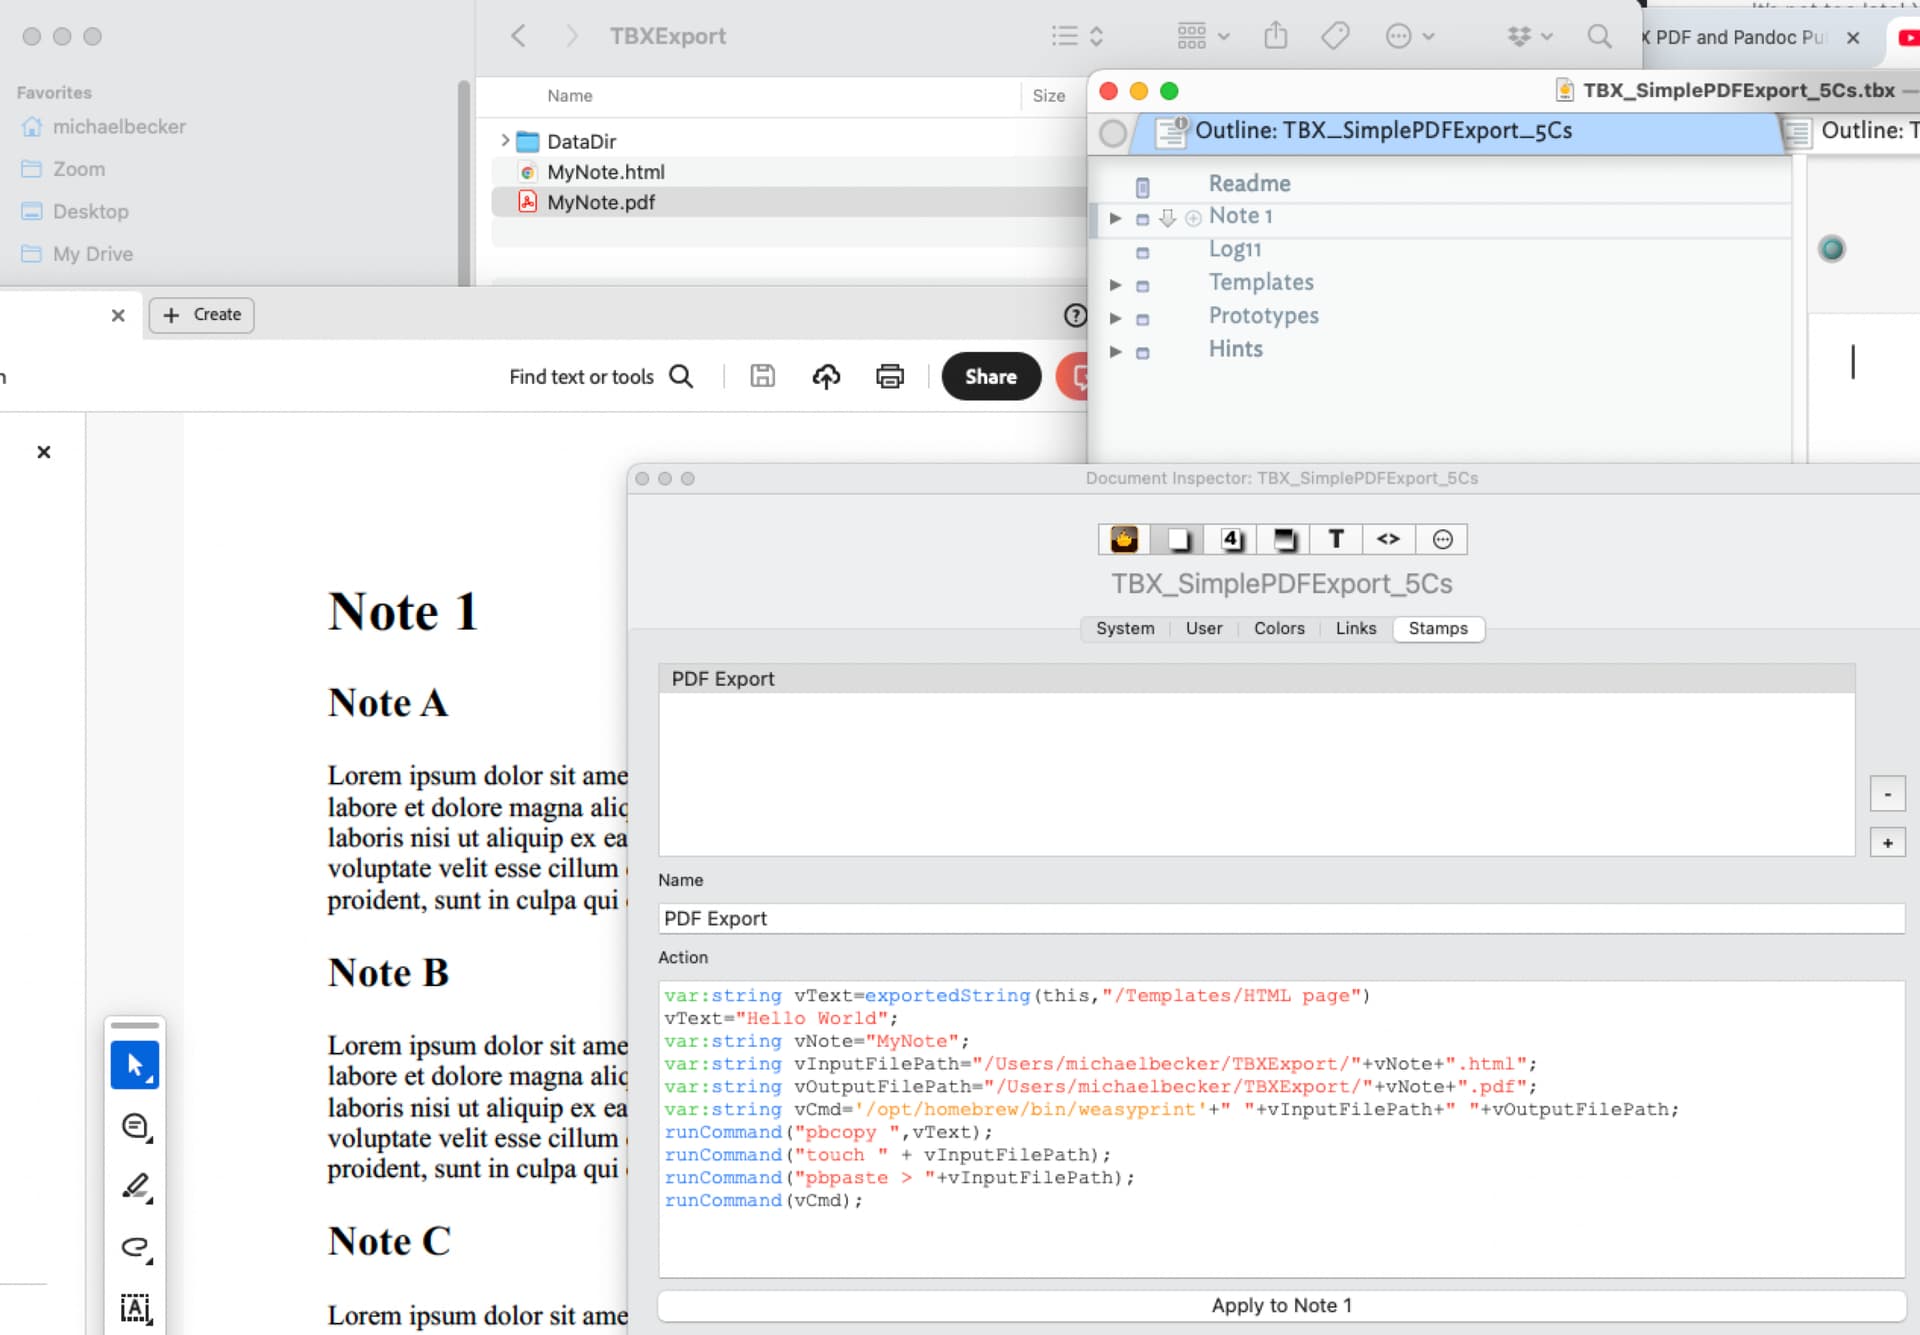Expand the DataDir folder
Image resolution: width=1920 pixels, height=1335 pixels.
coord(505,141)
